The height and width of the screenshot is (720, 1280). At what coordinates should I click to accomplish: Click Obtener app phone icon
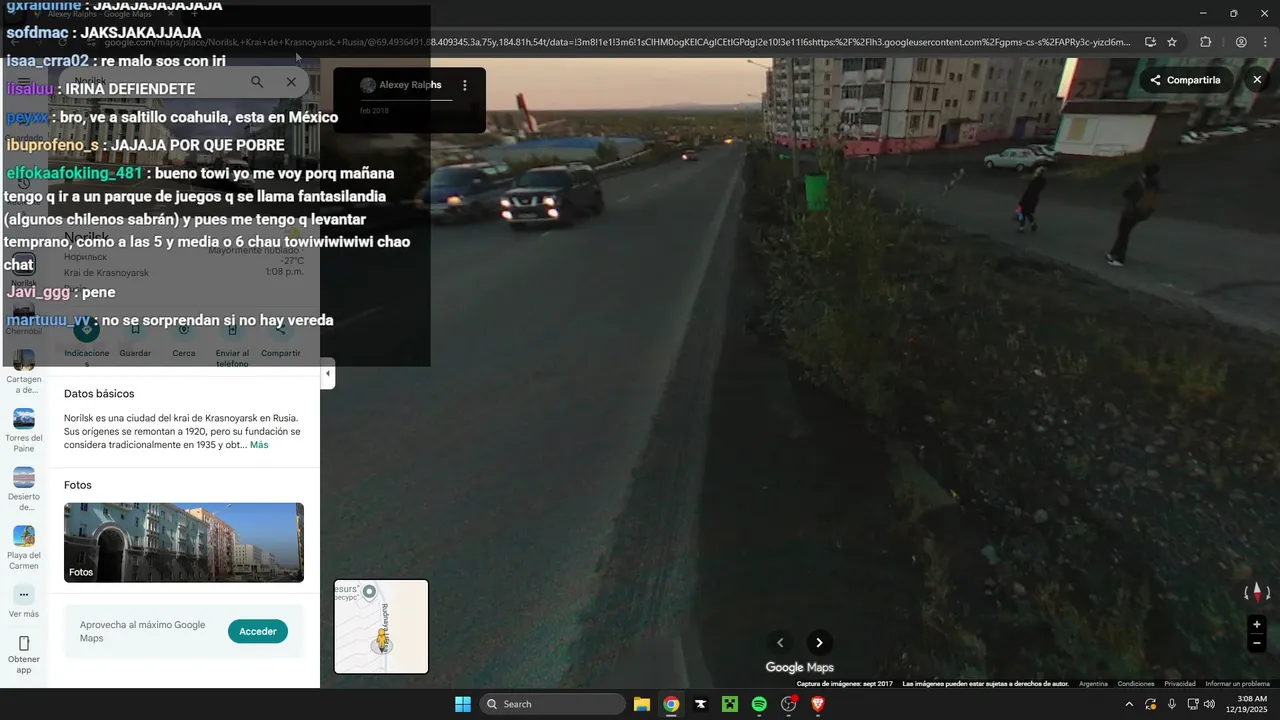[x=24, y=643]
